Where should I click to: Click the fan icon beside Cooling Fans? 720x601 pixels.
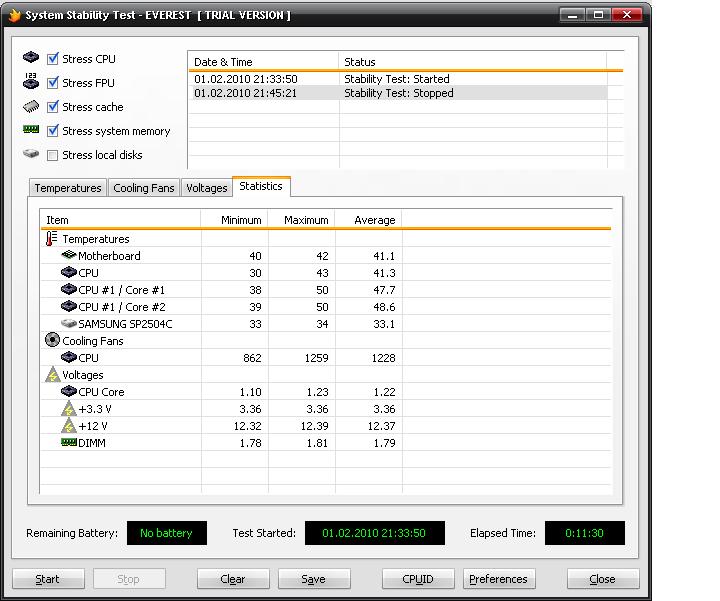(x=52, y=341)
